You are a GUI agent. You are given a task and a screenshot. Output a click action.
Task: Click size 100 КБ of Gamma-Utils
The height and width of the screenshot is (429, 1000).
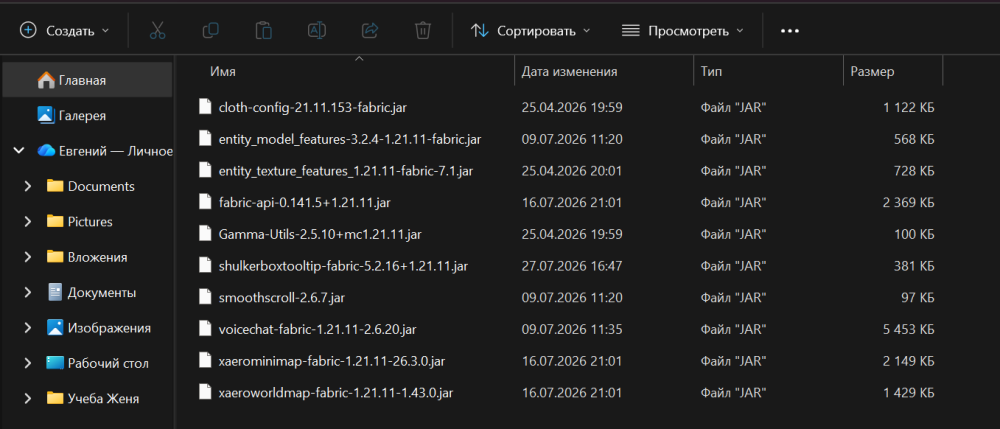click(915, 234)
